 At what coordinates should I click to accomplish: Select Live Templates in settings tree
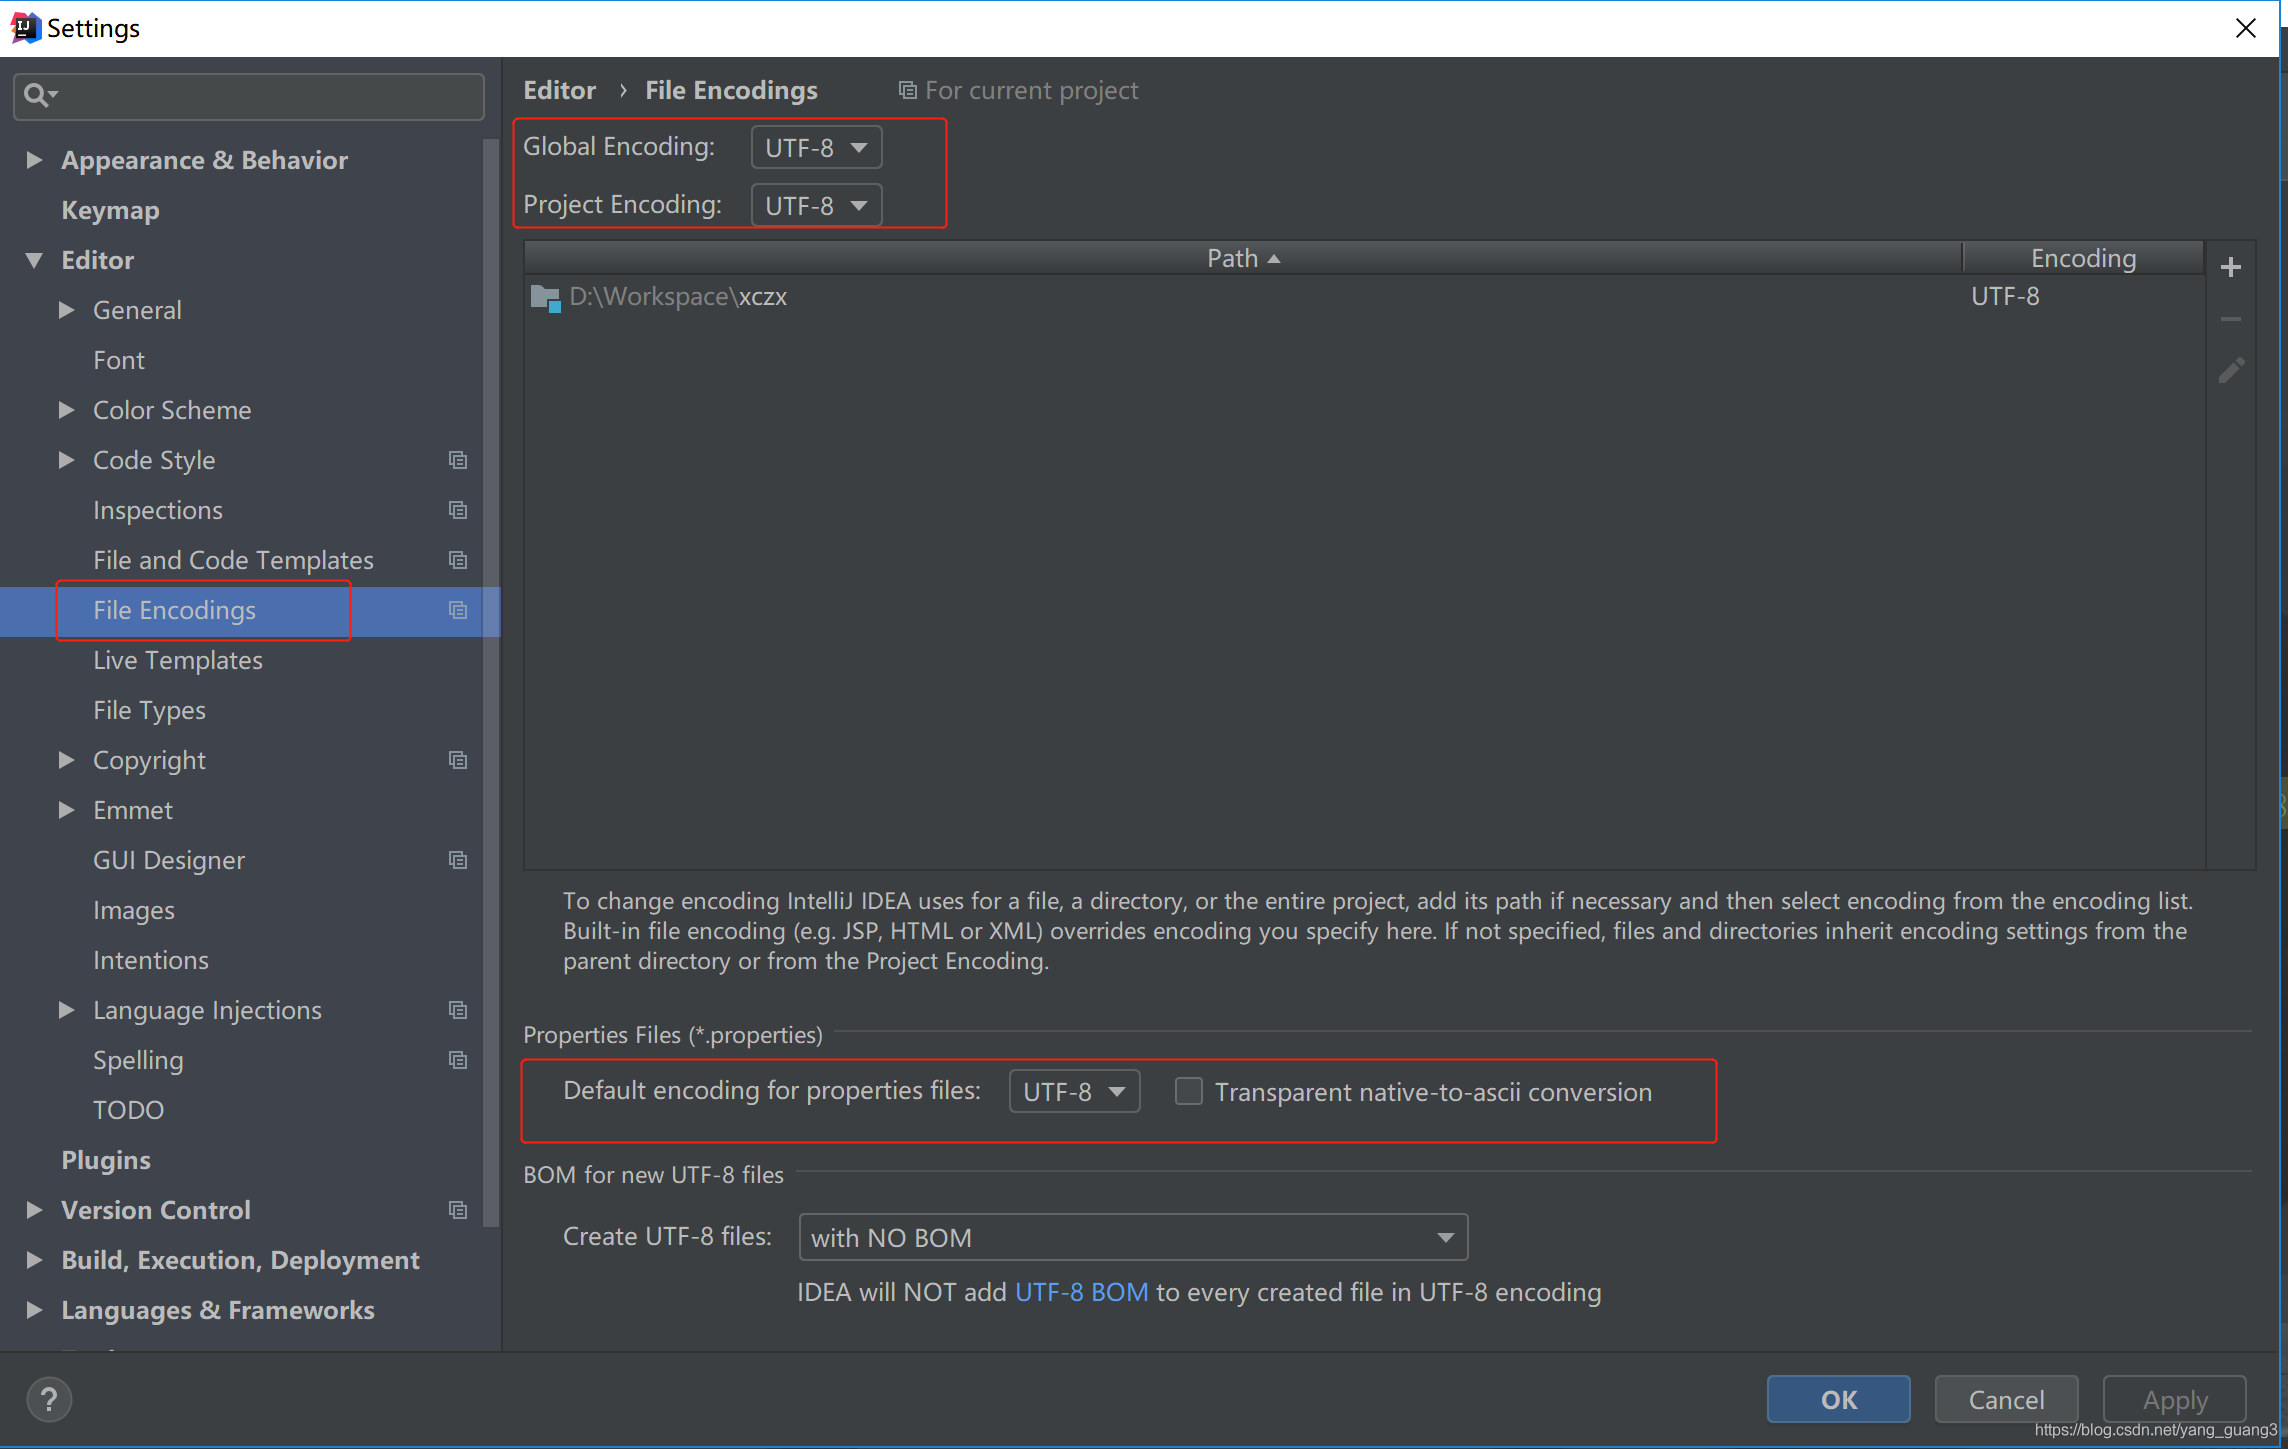[x=178, y=660]
